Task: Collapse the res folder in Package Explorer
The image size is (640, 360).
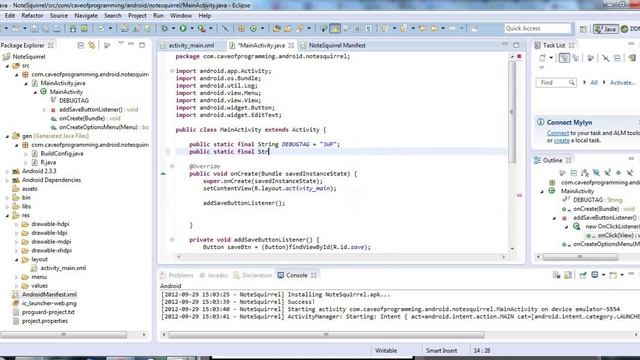Action: click(x=7, y=215)
